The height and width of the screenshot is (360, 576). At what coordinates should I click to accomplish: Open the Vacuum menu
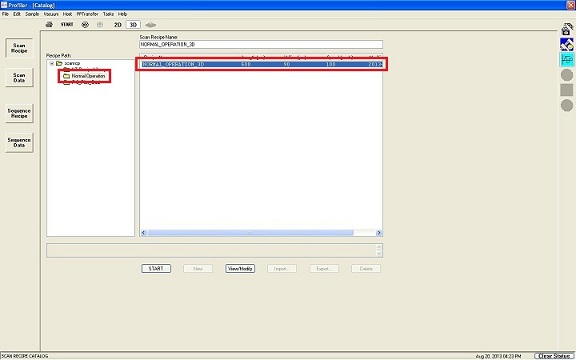(51, 14)
